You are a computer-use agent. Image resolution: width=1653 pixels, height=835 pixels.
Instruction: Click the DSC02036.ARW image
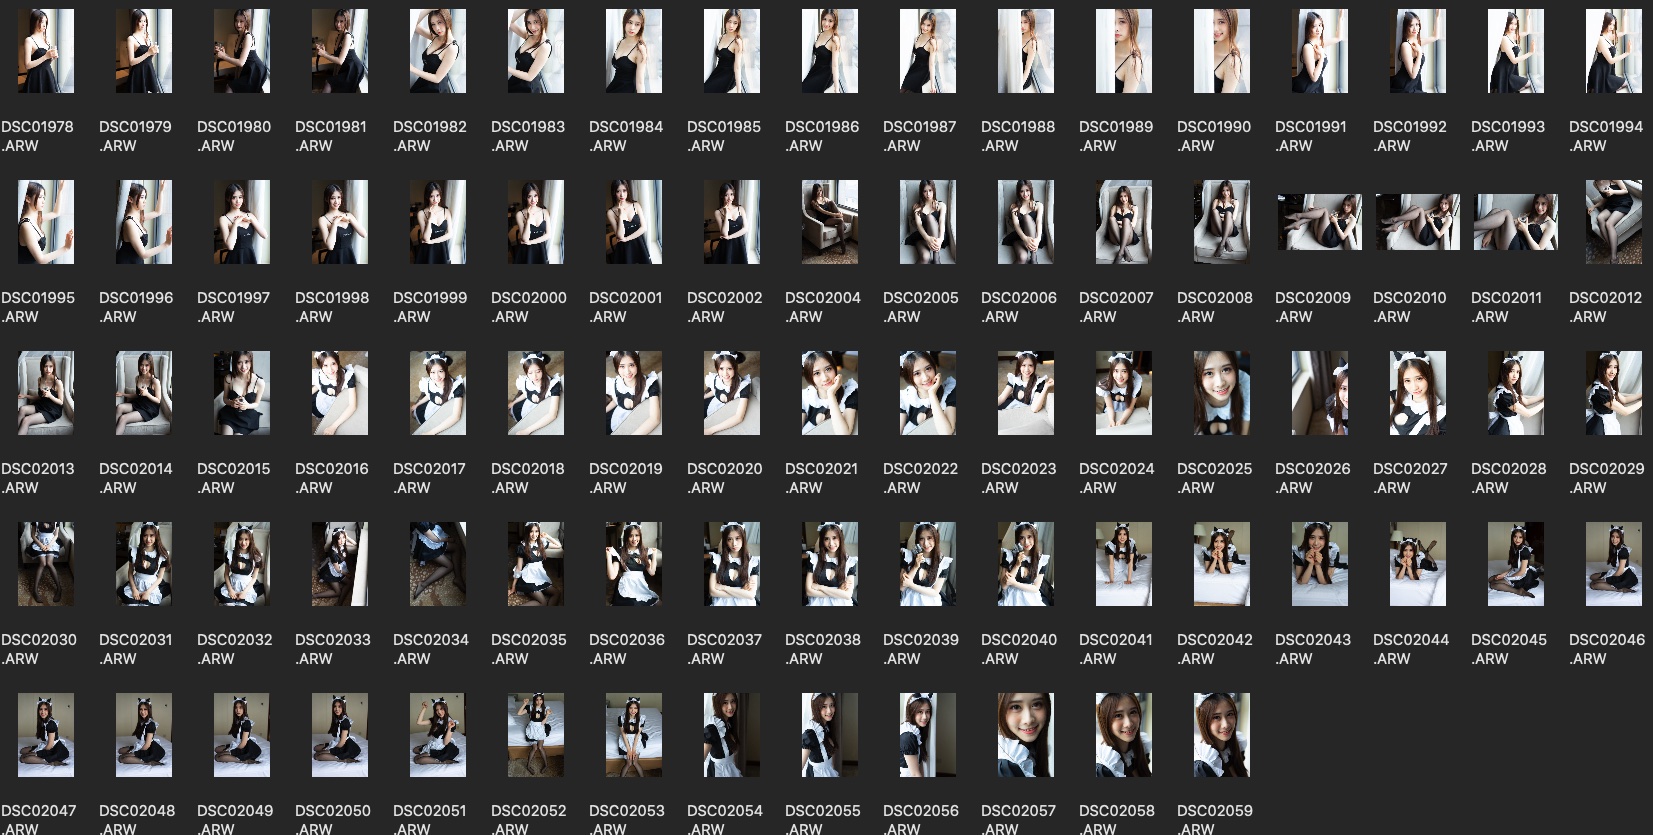634,564
